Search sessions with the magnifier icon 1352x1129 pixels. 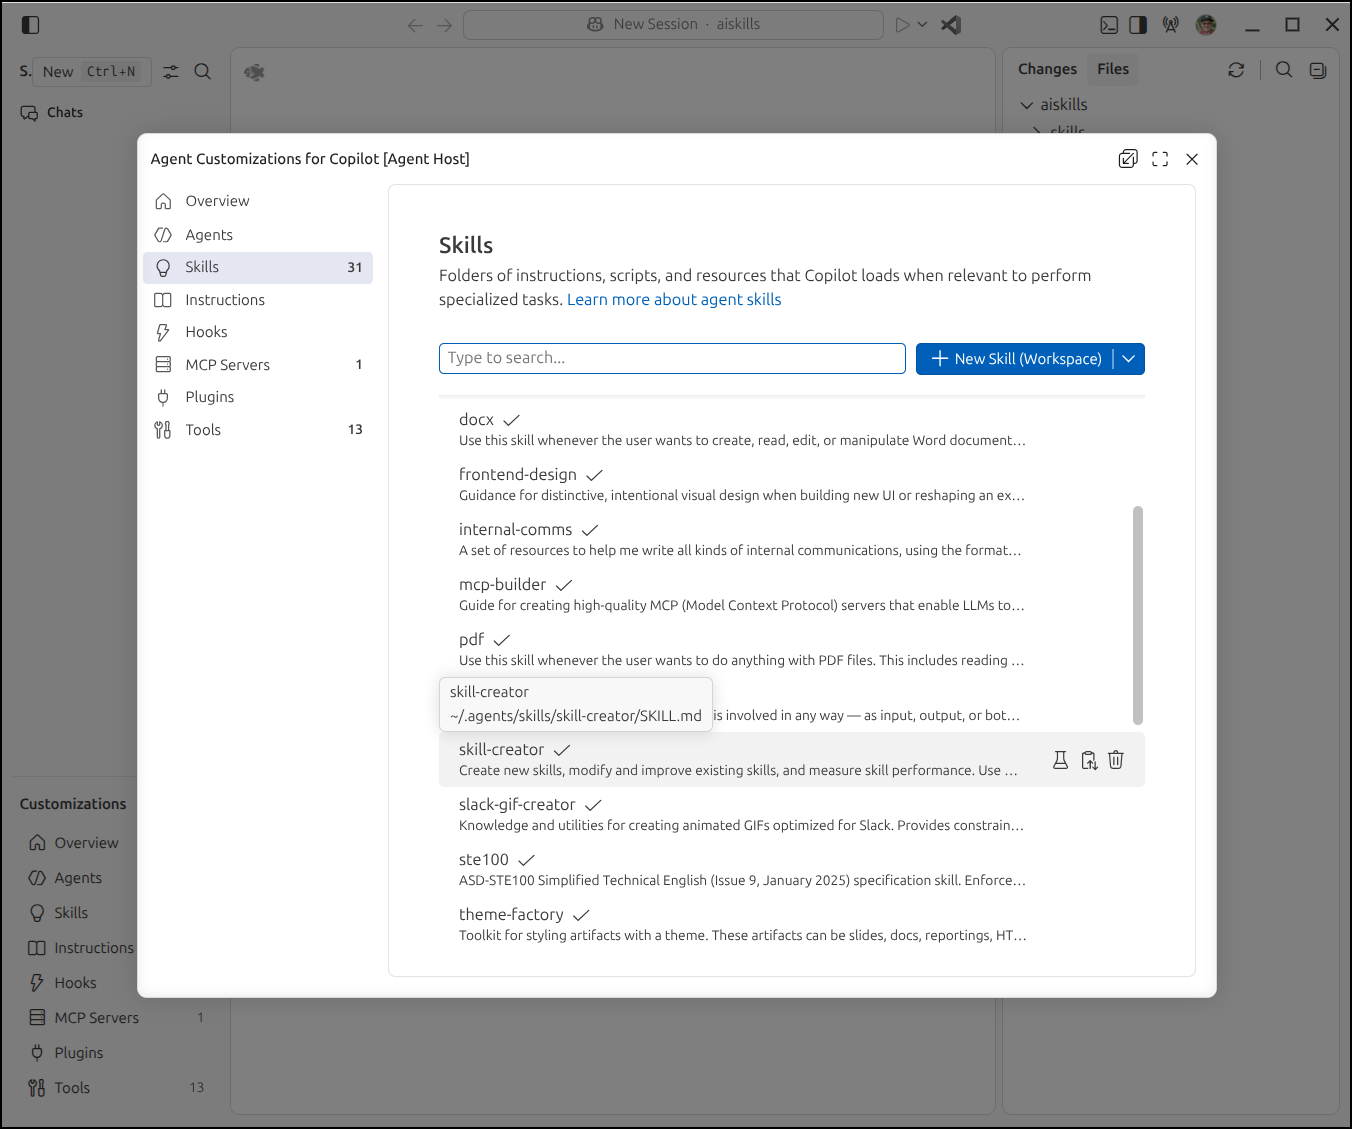[202, 72]
